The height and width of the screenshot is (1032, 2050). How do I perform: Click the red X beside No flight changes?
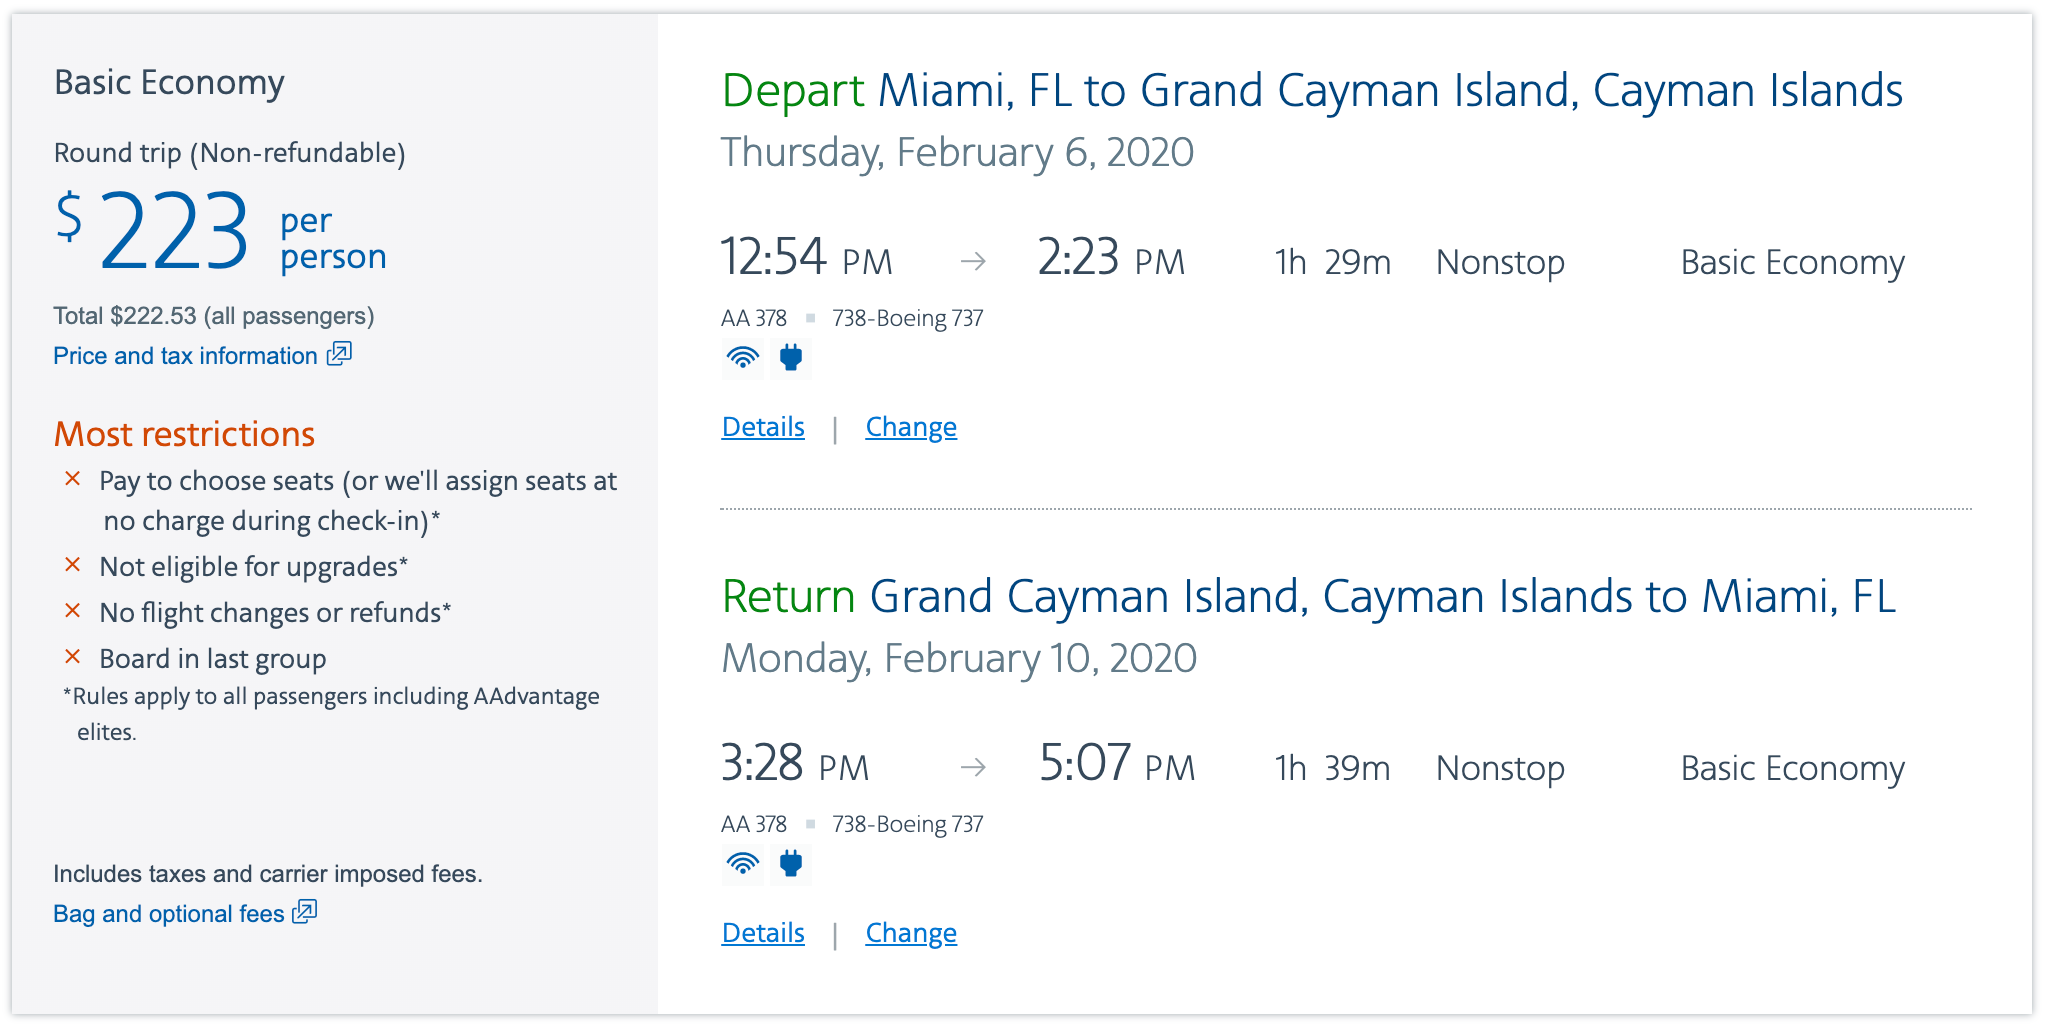pos(73,611)
